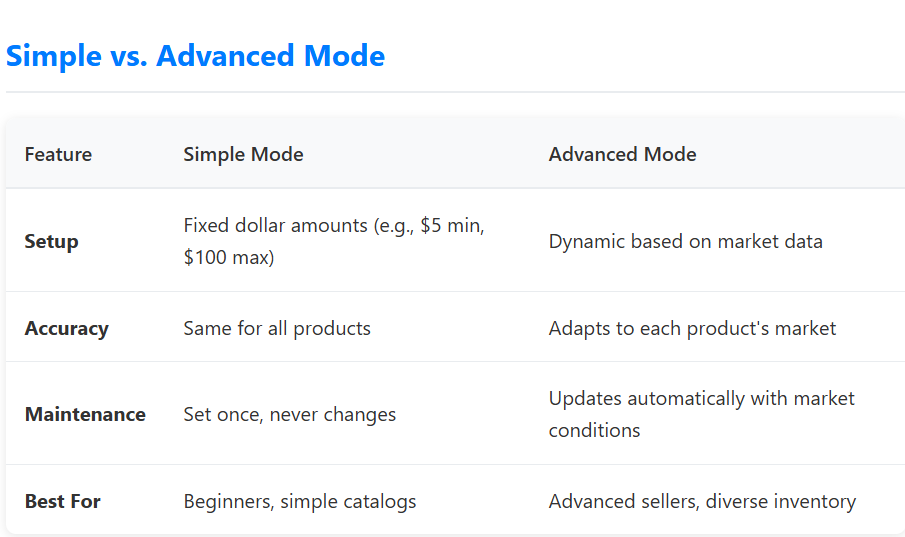Click the Beginners, simple catalogs cell

pos(300,501)
